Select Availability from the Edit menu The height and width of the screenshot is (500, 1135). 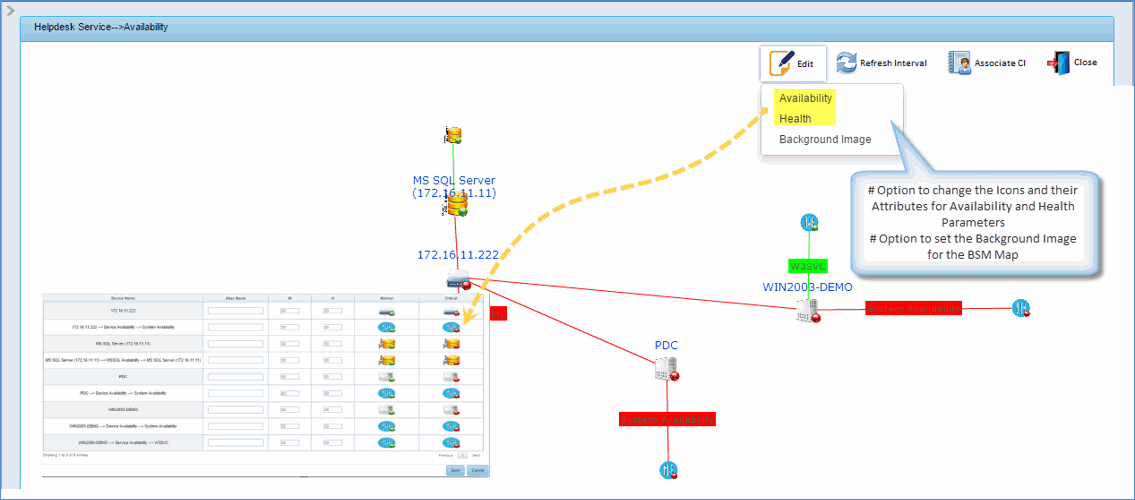(805, 98)
